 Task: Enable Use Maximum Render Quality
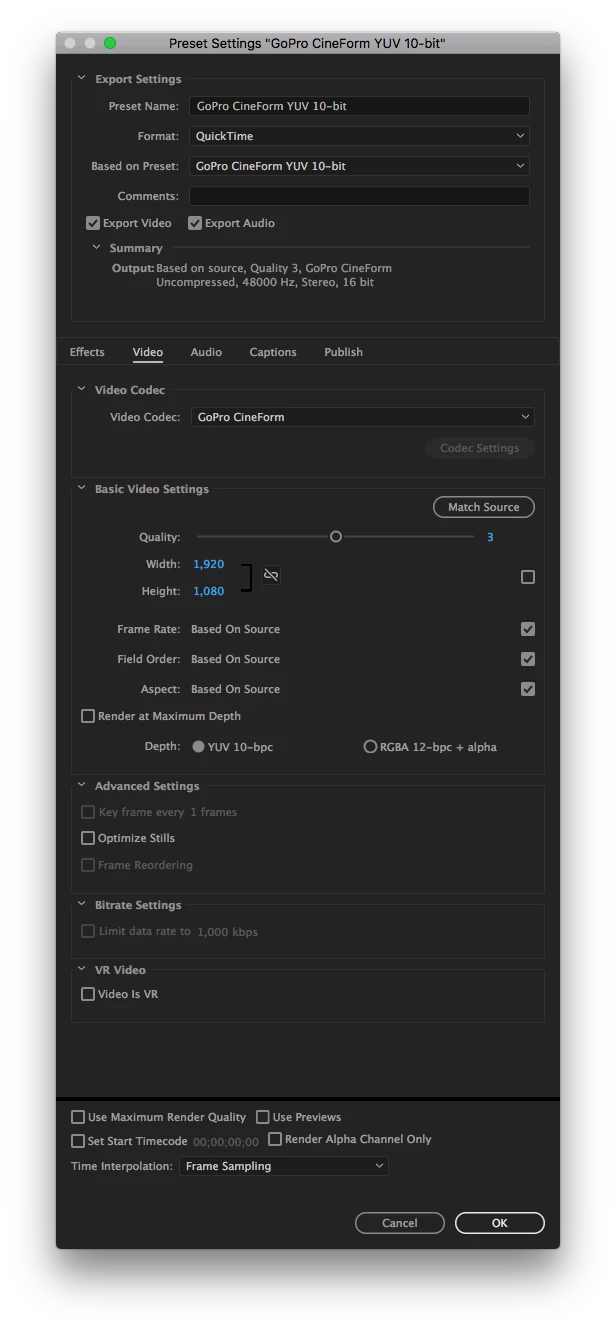pyautogui.click(x=78, y=1117)
